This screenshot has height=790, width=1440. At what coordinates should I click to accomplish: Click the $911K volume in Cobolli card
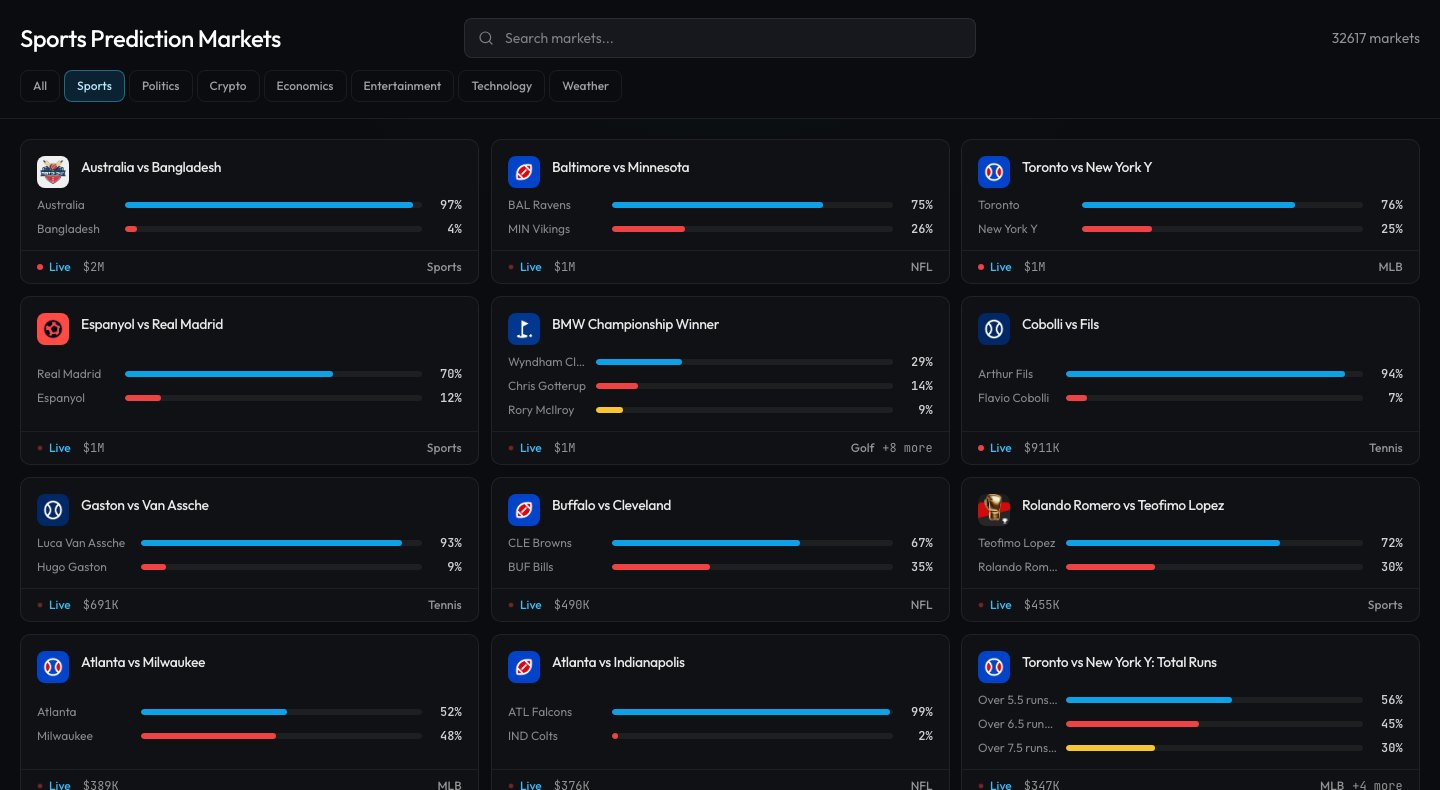(1041, 448)
